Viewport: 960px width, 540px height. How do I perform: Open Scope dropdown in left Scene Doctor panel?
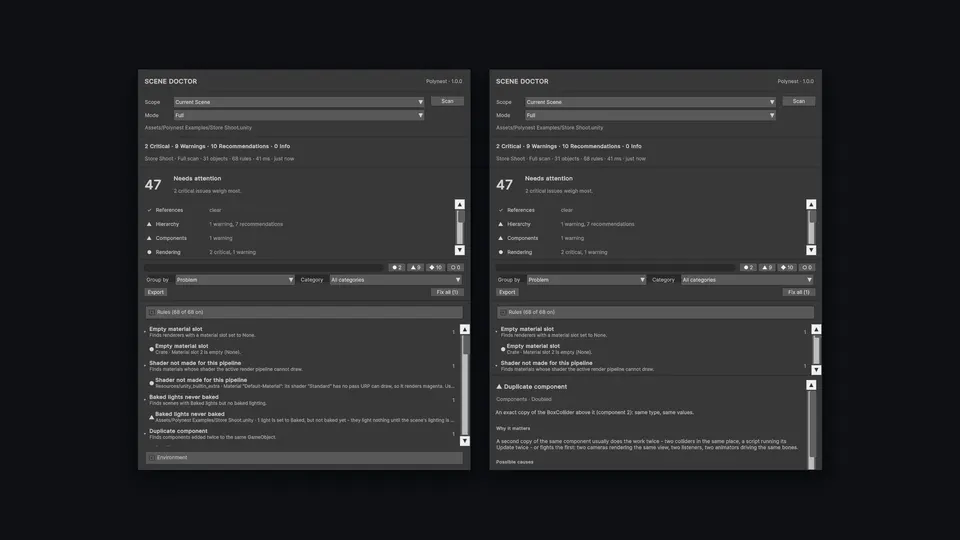pos(299,102)
